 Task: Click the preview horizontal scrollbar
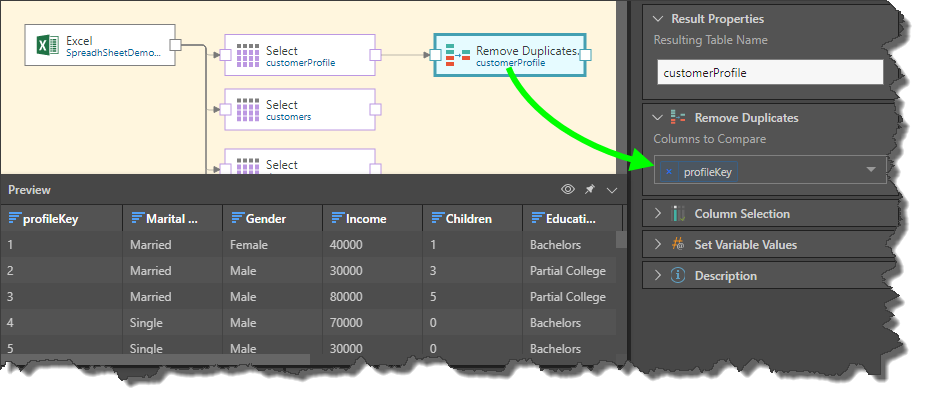pos(160,359)
